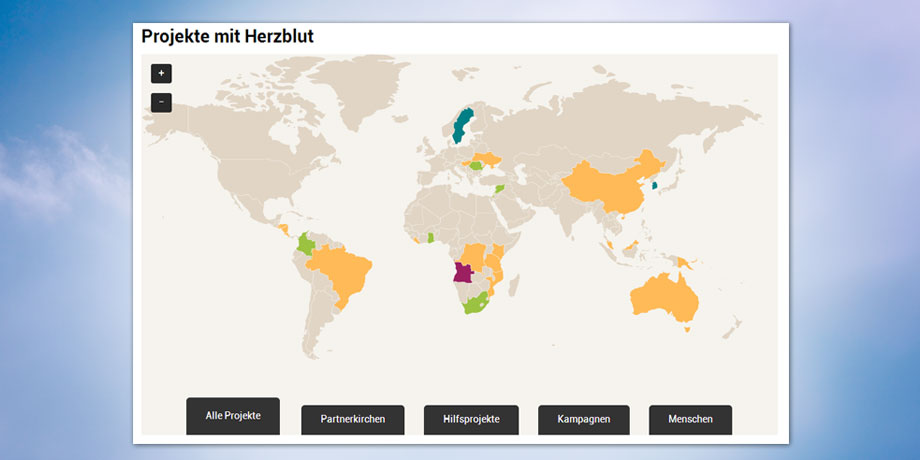
Task: Select teal South Korea on the map
Action: [x=655, y=185]
